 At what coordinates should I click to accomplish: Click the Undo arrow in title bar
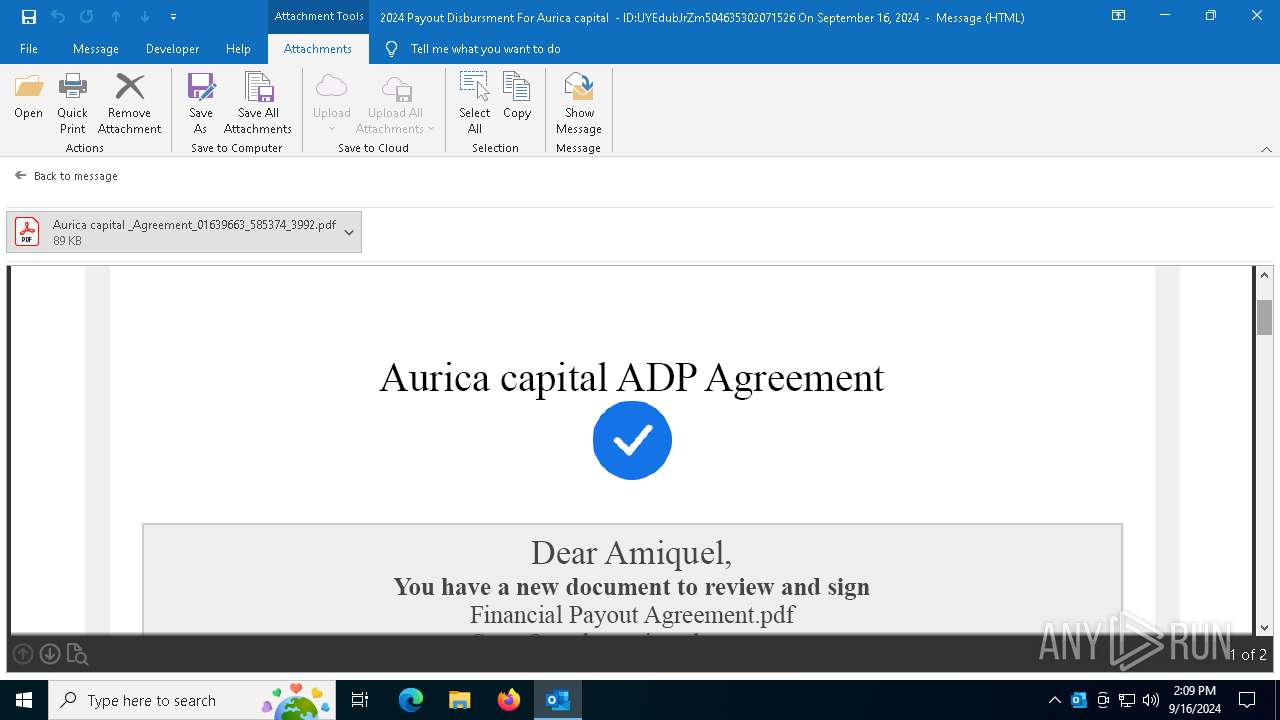pyautogui.click(x=58, y=17)
